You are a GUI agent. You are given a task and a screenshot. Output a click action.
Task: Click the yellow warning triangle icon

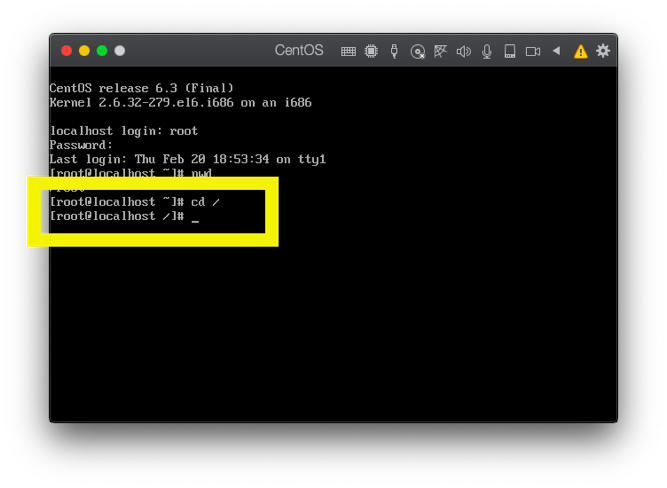click(580, 51)
